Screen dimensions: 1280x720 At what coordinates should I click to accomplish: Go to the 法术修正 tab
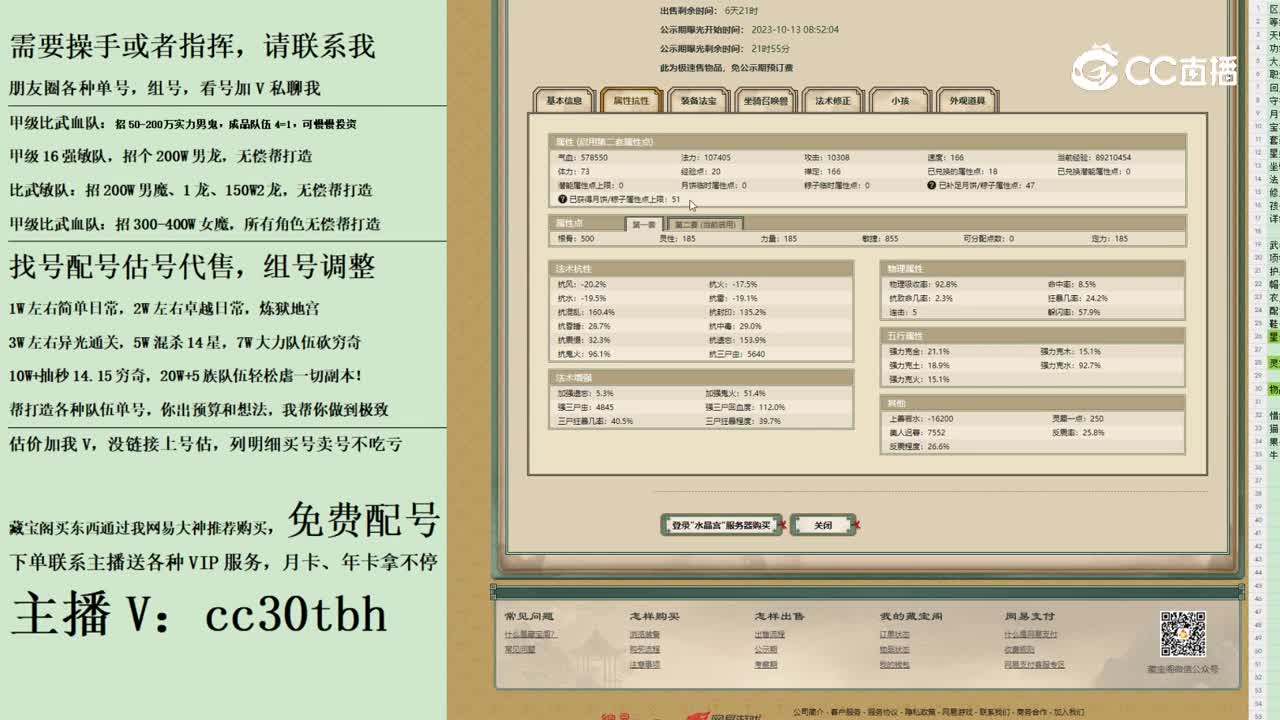[833, 101]
